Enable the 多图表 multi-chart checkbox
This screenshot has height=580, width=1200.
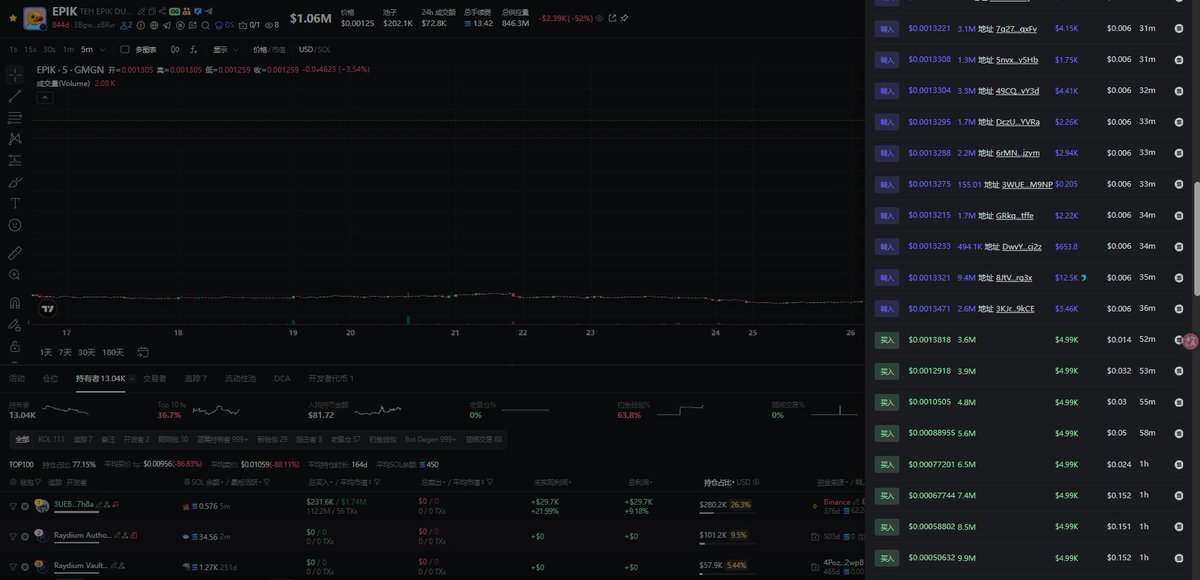[125, 49]
